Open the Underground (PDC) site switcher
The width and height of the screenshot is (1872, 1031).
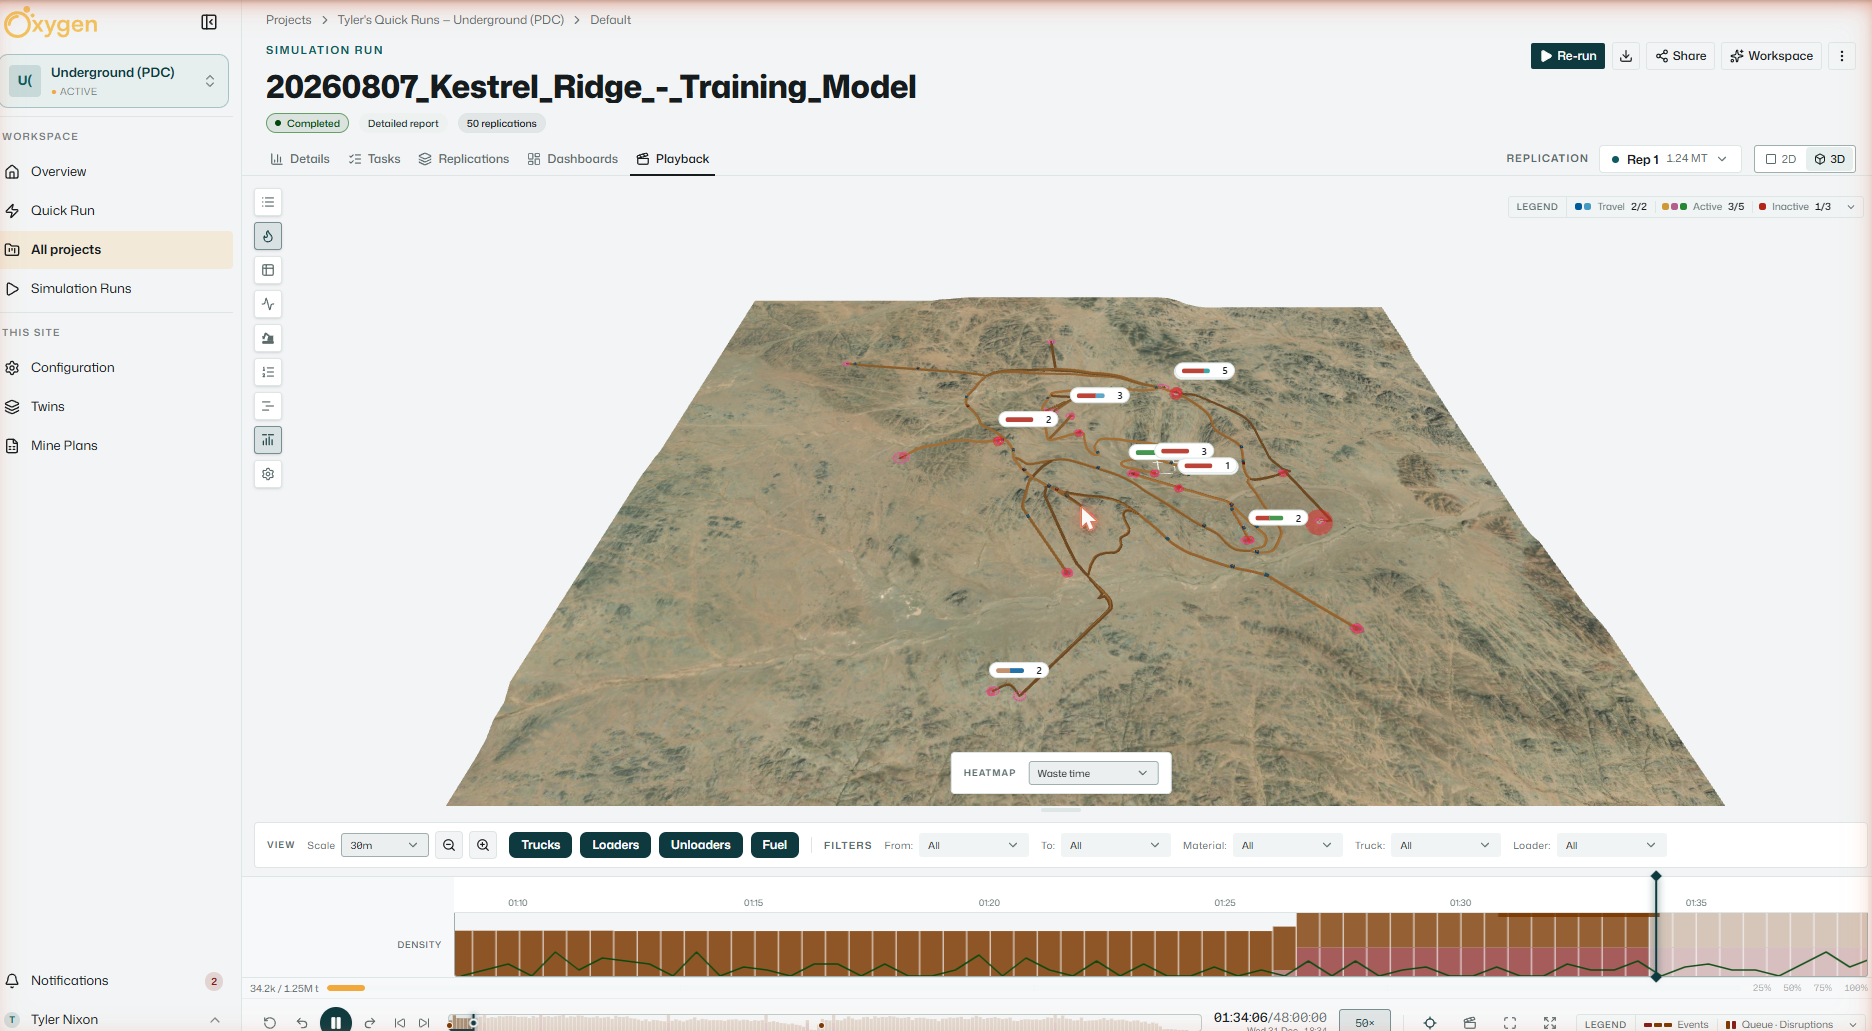pyautogui.click(x=116, y=81)
